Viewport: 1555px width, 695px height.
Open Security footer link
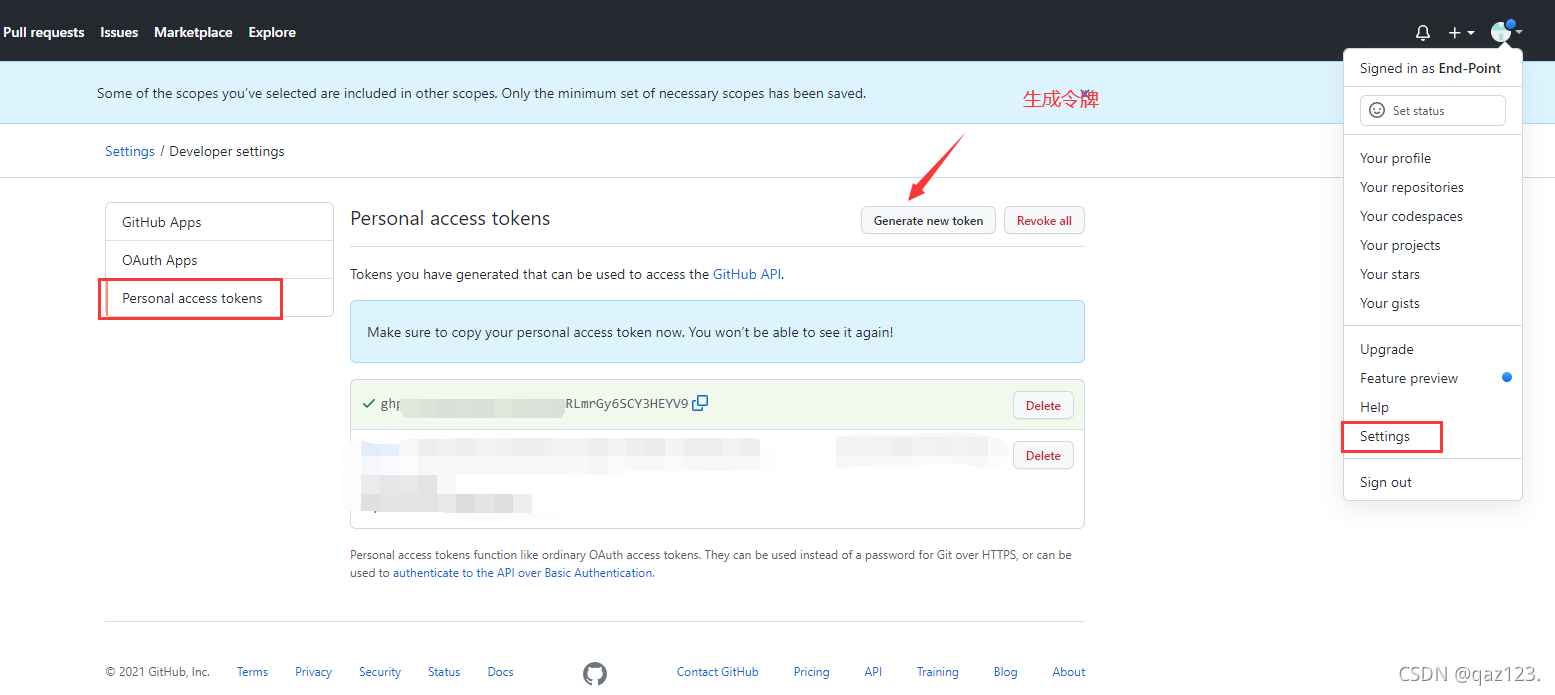pyautogui.click(x=380, y=672)
